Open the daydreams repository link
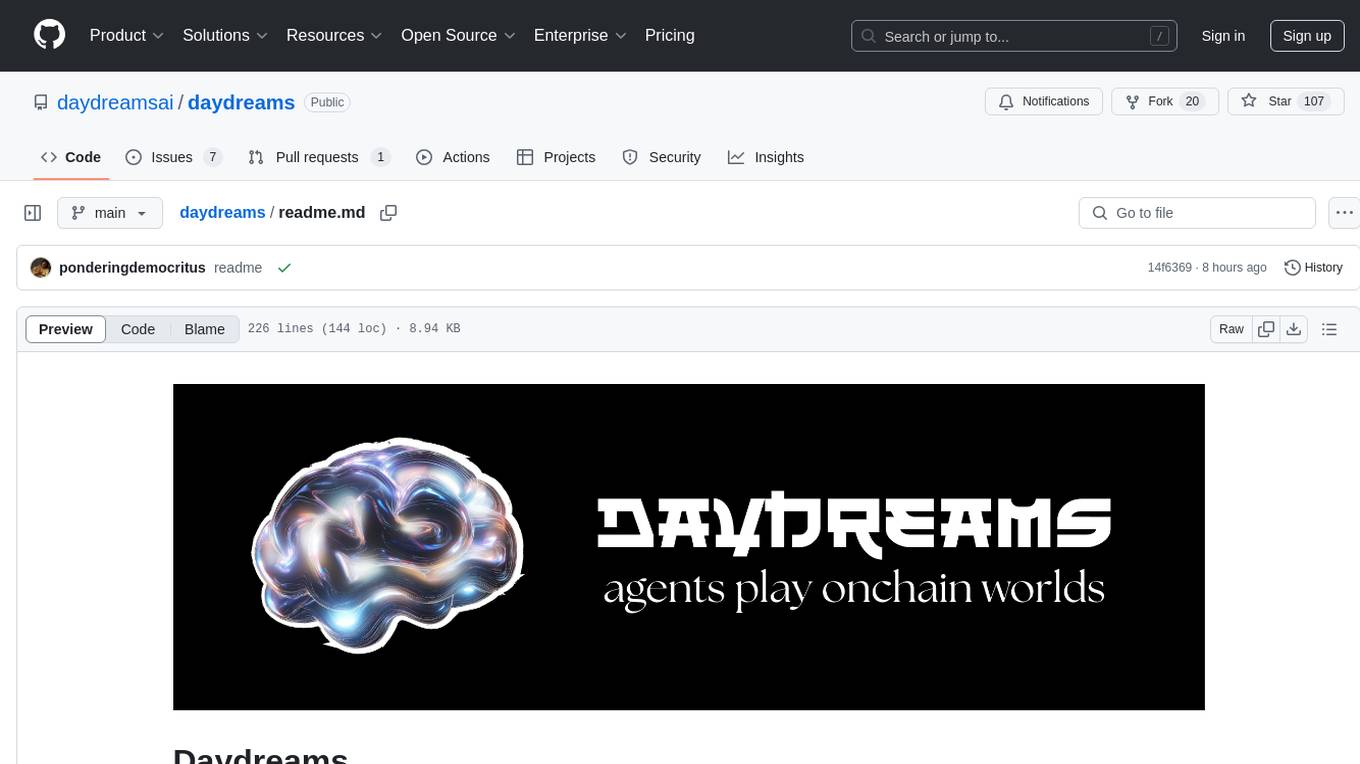This screenshot has height=764, width=1360. click(241, 102)
